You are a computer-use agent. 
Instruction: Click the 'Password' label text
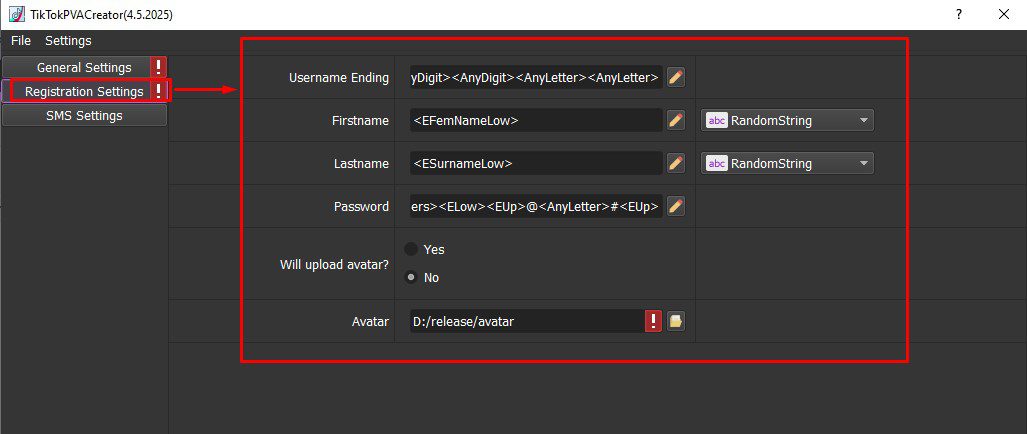click(361, 207)
